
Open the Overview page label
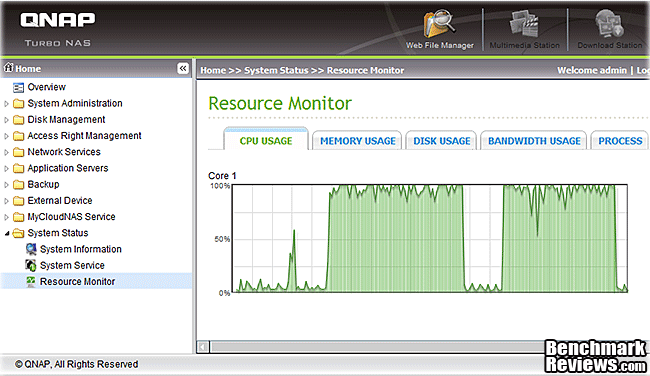coord(46,87)
